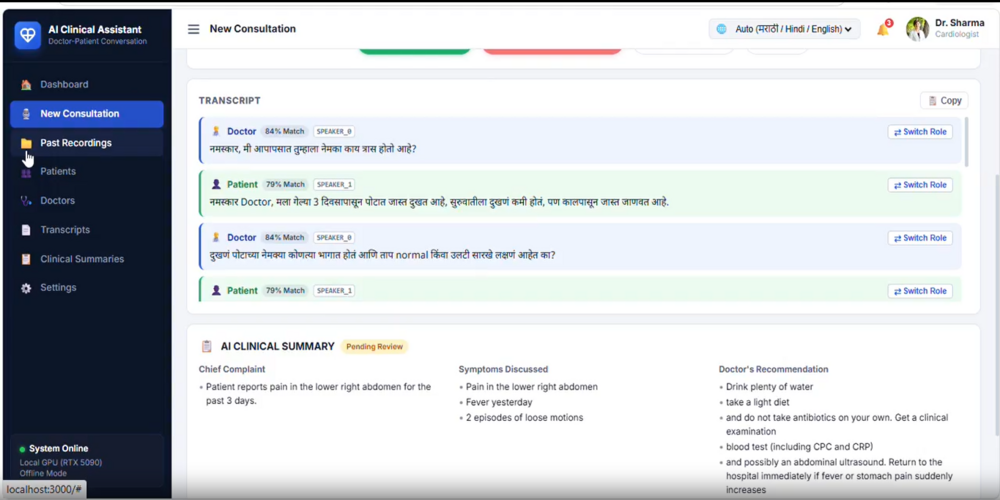Open the Dashboard house icon
Viewport: 1000px width, 500px height.
point(26,85)
